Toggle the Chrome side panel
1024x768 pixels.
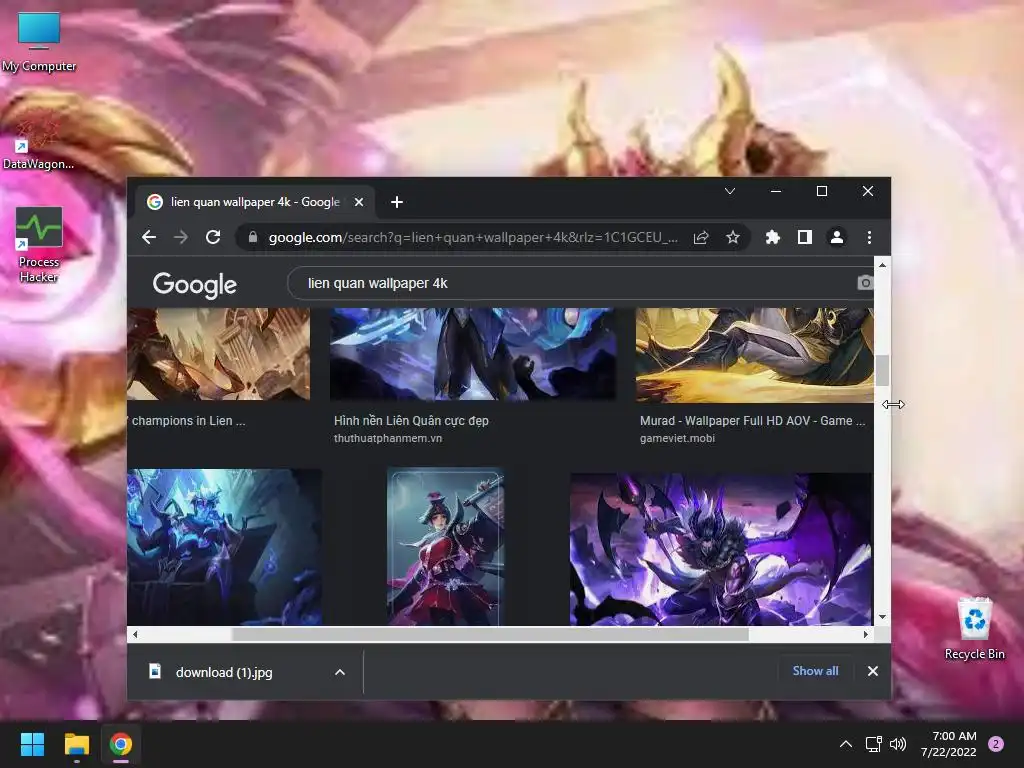[x=805, y=237]
